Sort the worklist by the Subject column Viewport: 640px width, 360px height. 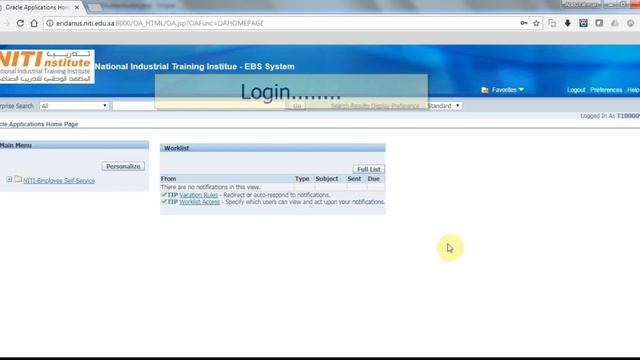327,179
